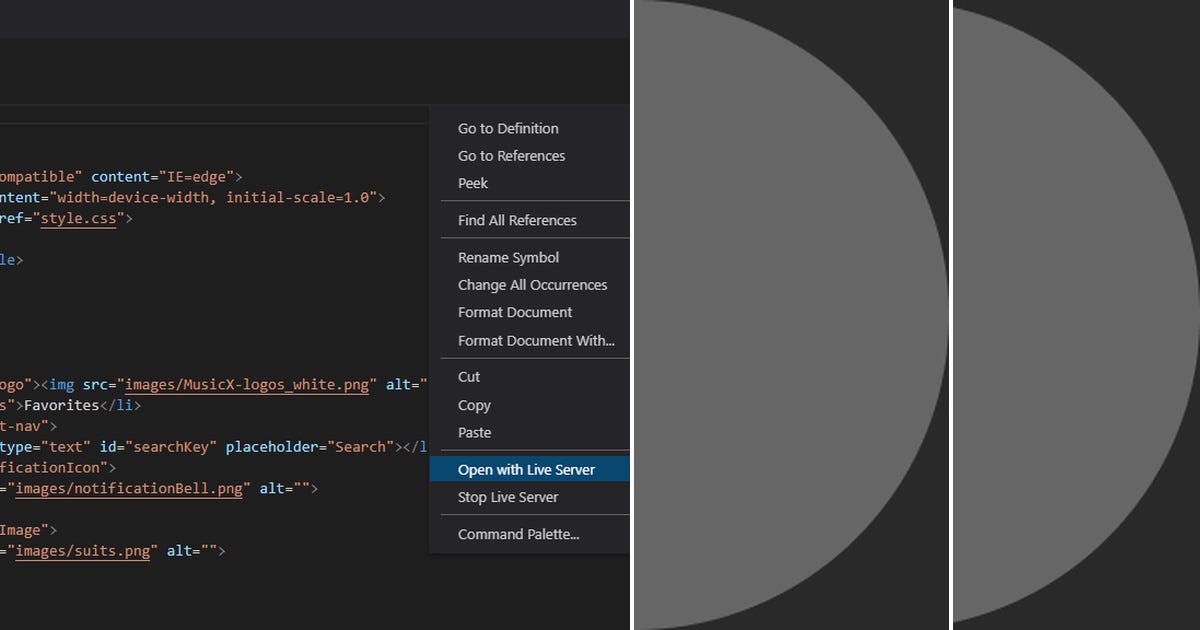Click Find All References
Viewport: 1200px width, 630px height.
click(517, 220)
